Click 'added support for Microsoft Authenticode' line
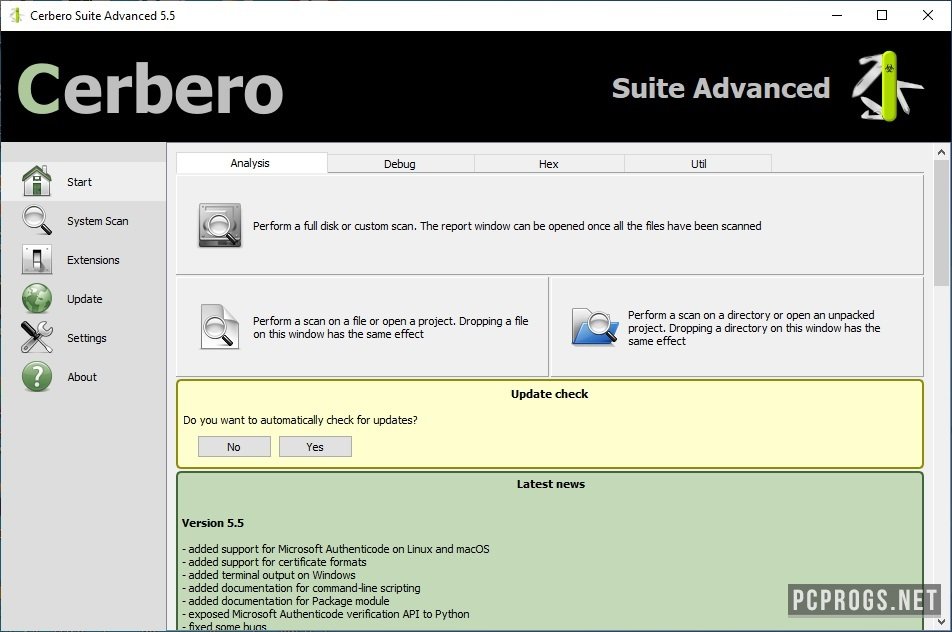The height and width of the screenshot is (632, 952). point(336,549)
